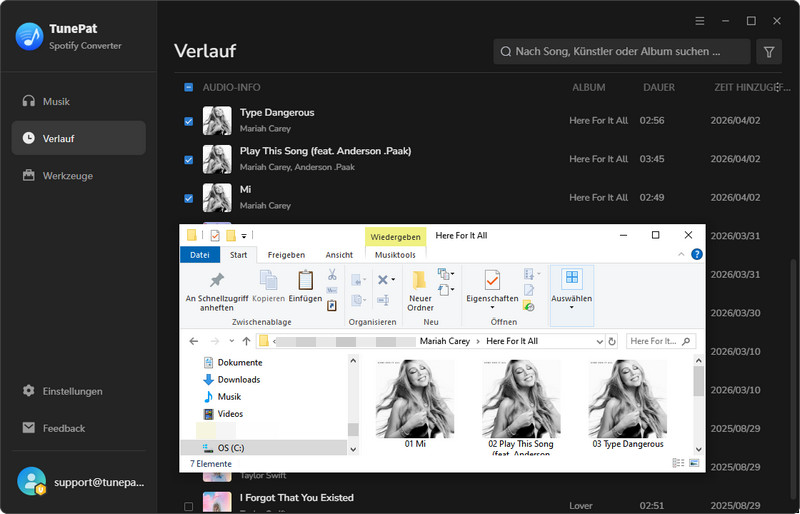Click the Eigenschaften checkmark icon
This screenshot has width=800, height=514.
(x=492, y=280)
